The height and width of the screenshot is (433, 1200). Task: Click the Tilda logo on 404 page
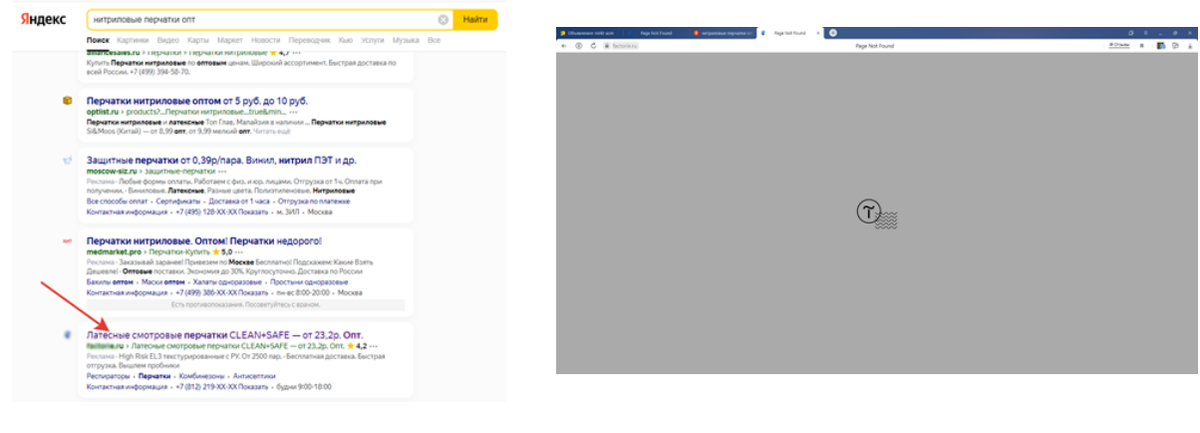tap(877, 213)
